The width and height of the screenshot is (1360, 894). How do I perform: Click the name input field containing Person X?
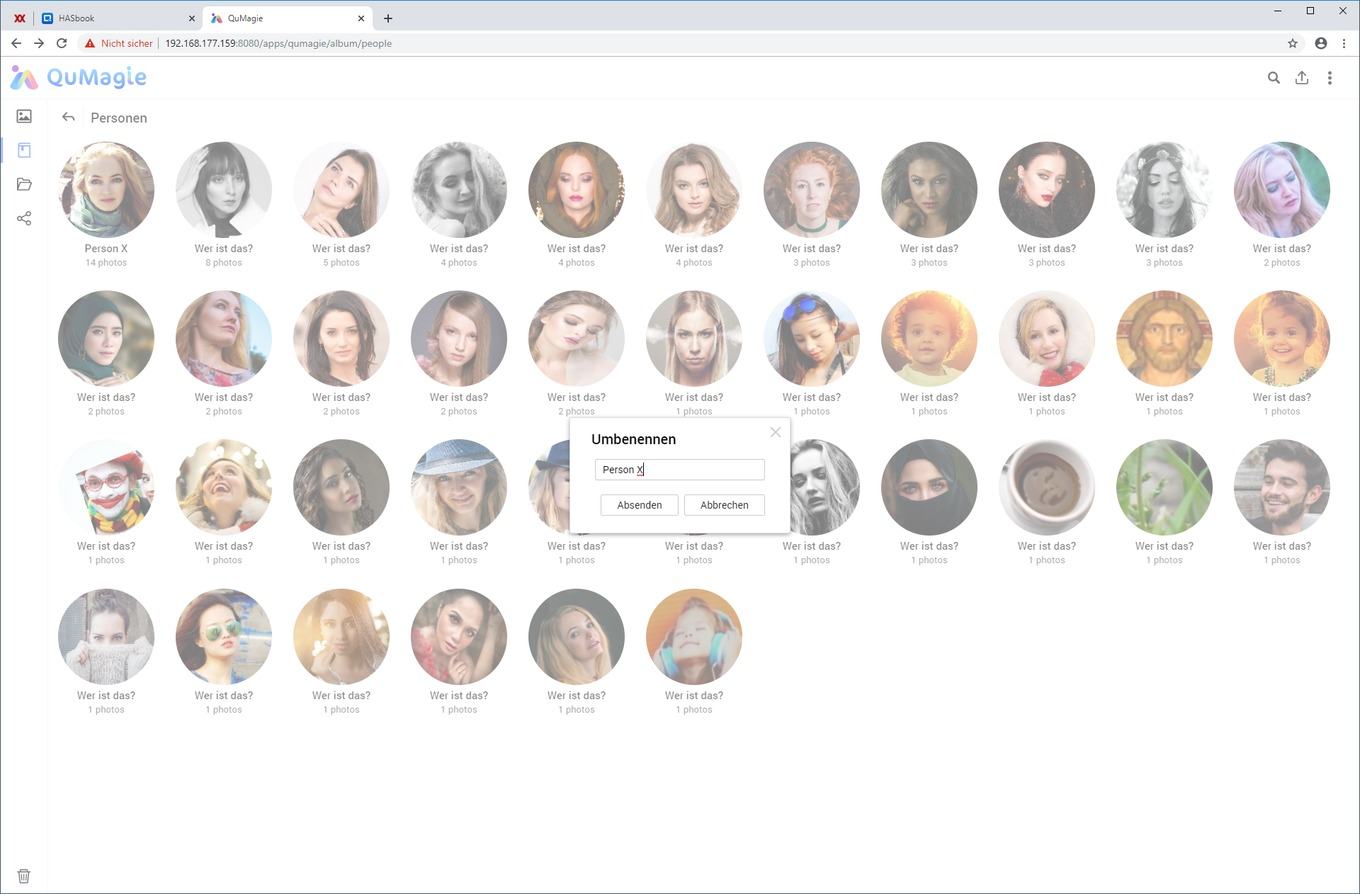[x=680, y=469]
